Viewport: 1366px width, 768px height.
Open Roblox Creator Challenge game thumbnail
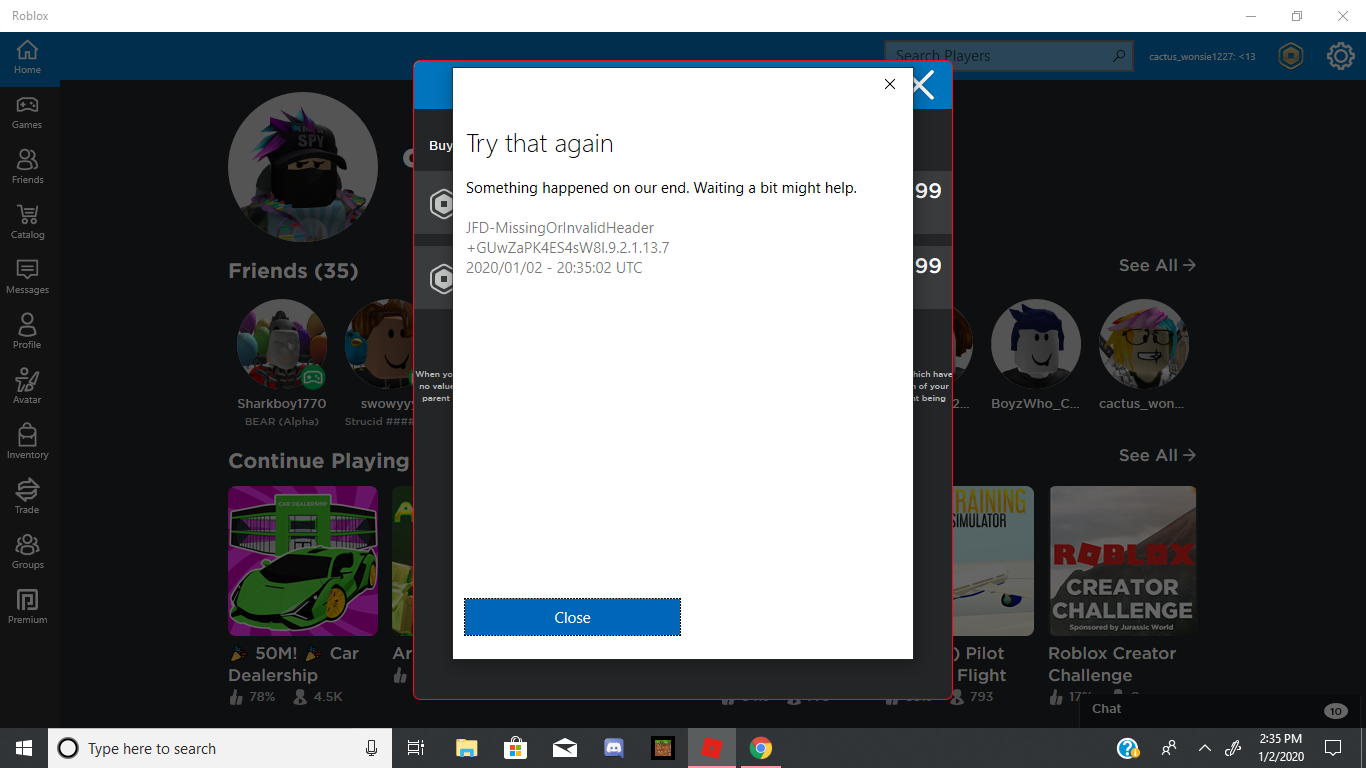point(1123,561)
